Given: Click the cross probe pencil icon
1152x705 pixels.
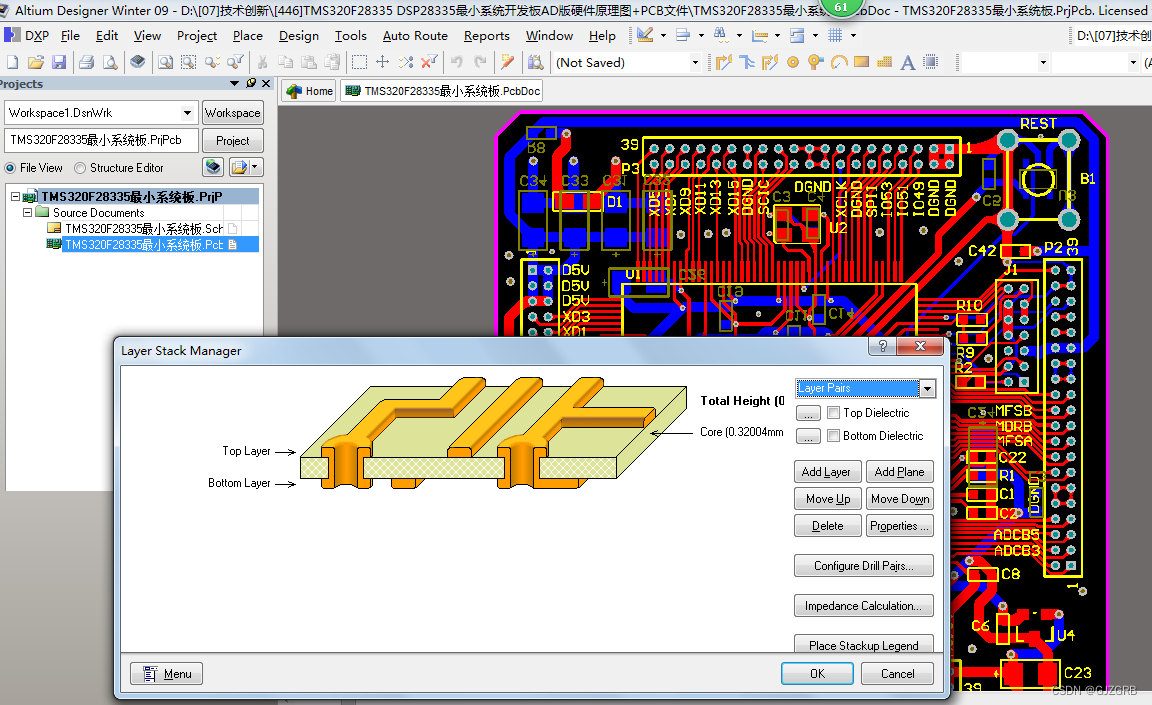Looking at the screenshot, I should 507,62.
